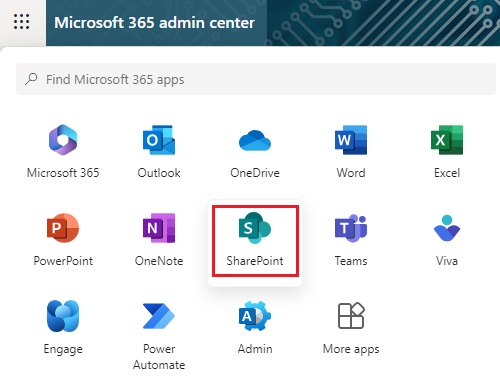This screenshot has height=390, width=500.
Task: Launch PowerPoint from the app list
Action: click(x=63, y=228)
